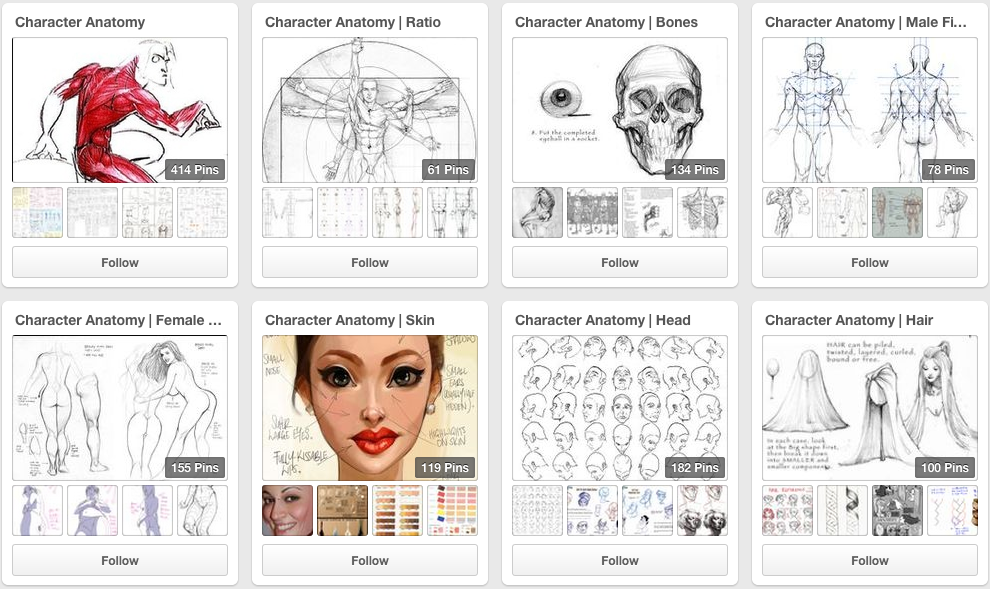Follow the Character Anatomy board
The height and width of the screenshot is (589, 990).
(x=120, y=262)
